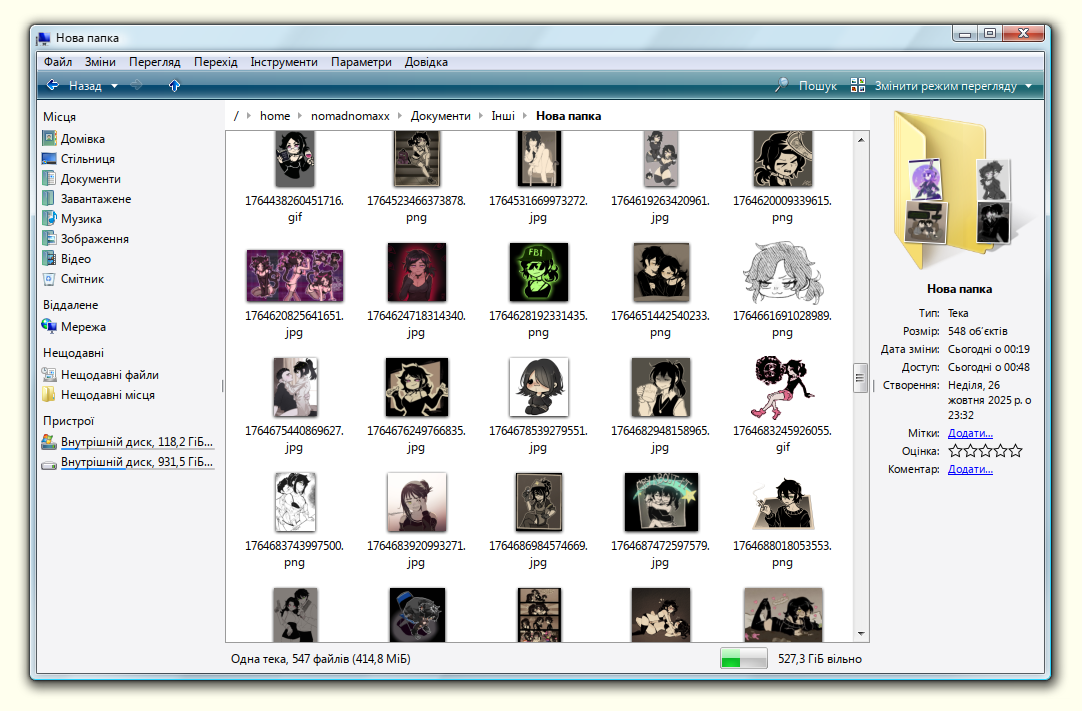
Task: Set rating to one star
Action: coord(955,451)
